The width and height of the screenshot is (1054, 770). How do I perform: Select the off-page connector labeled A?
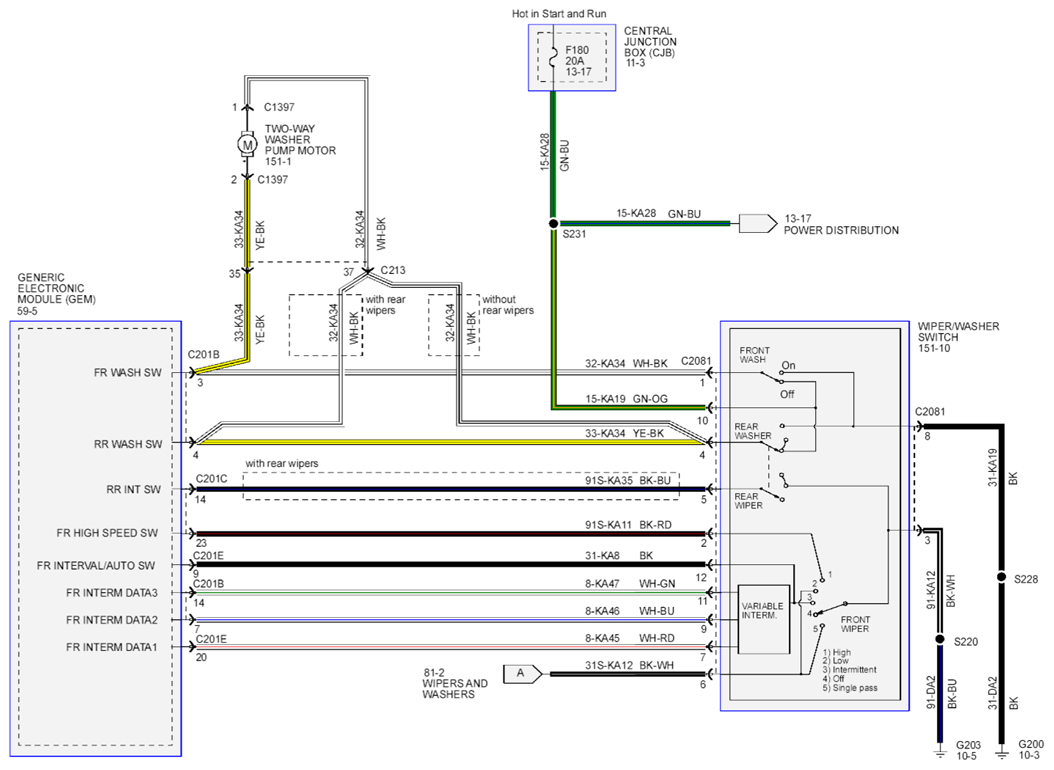(523, 673)
